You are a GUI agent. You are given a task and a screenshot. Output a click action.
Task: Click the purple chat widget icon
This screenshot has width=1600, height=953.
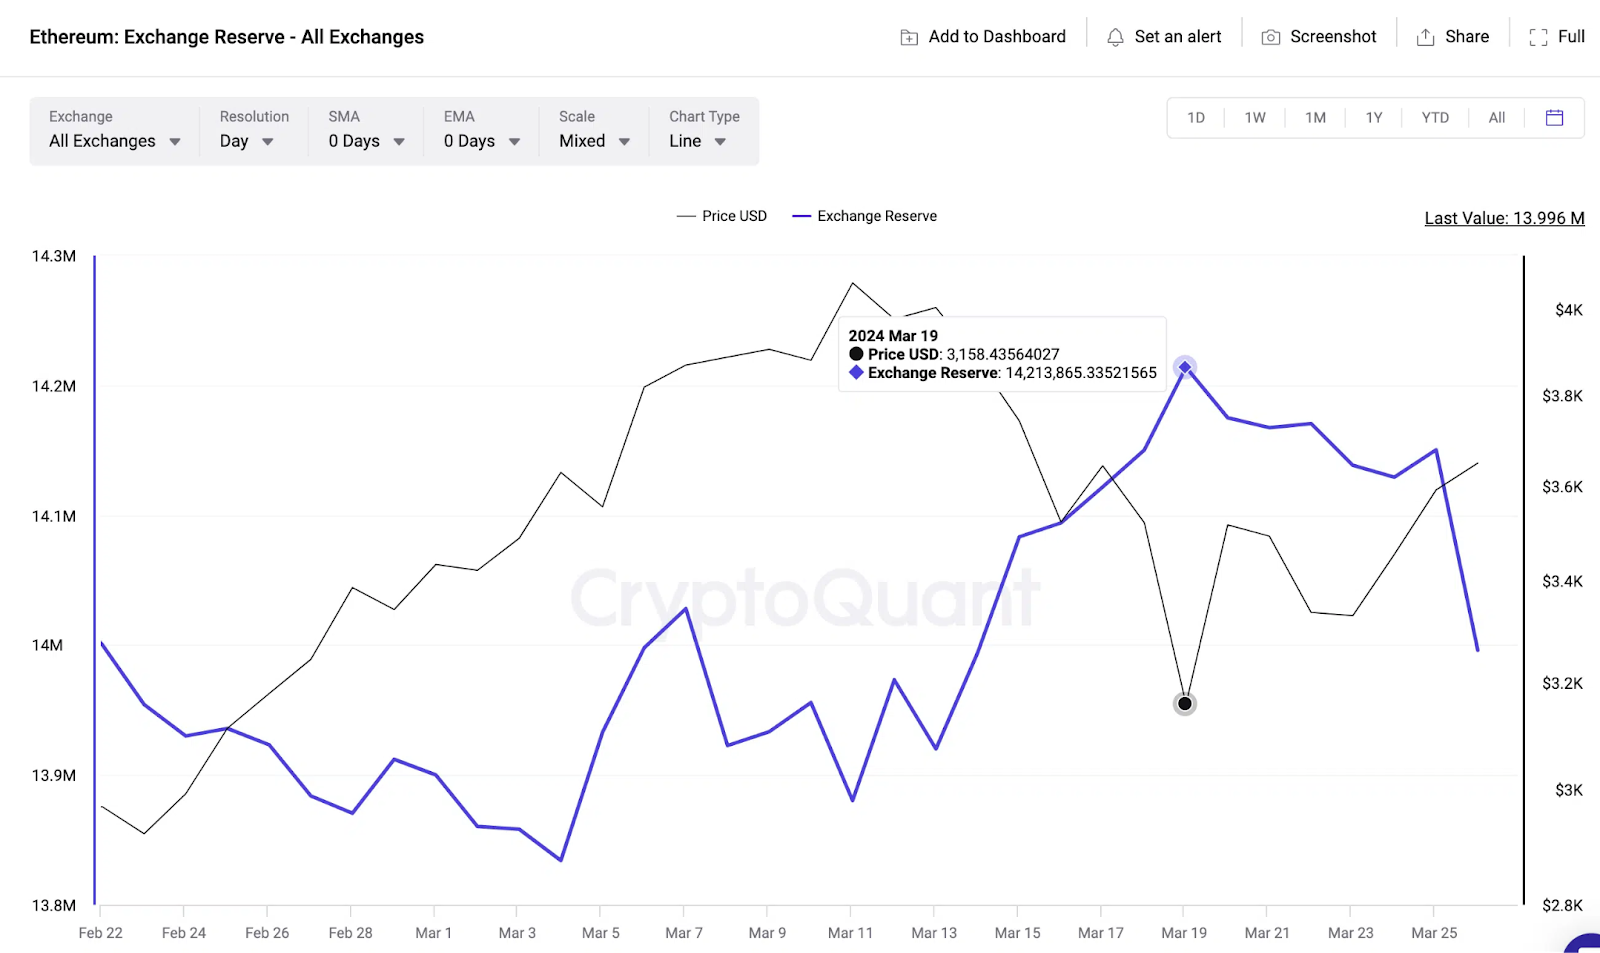click(x=1586, y=943)
